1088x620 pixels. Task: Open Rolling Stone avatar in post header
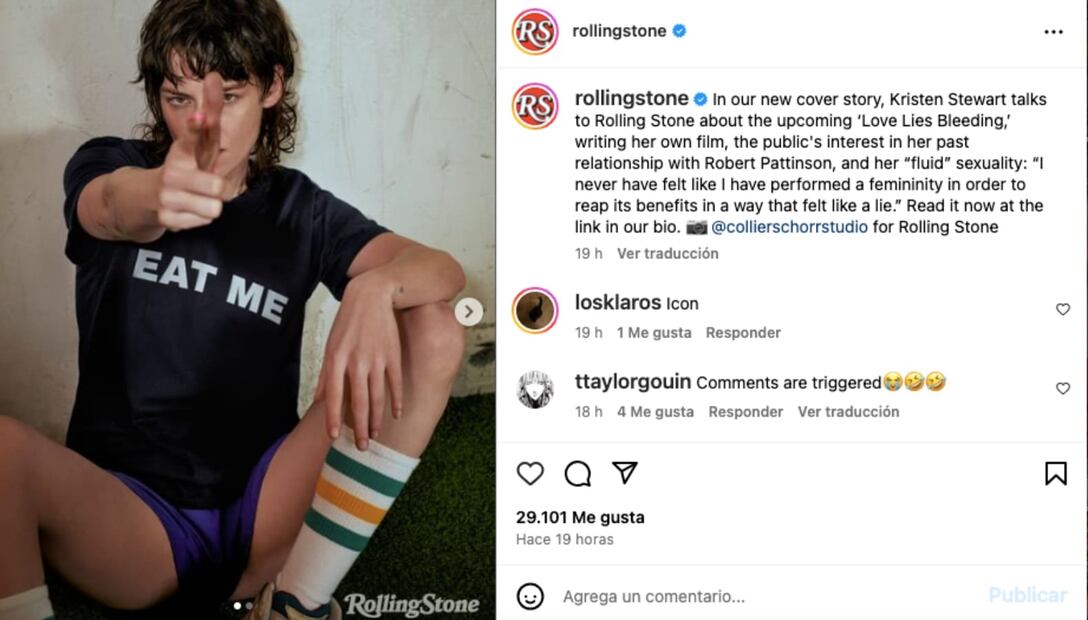(x=535, y=31)
